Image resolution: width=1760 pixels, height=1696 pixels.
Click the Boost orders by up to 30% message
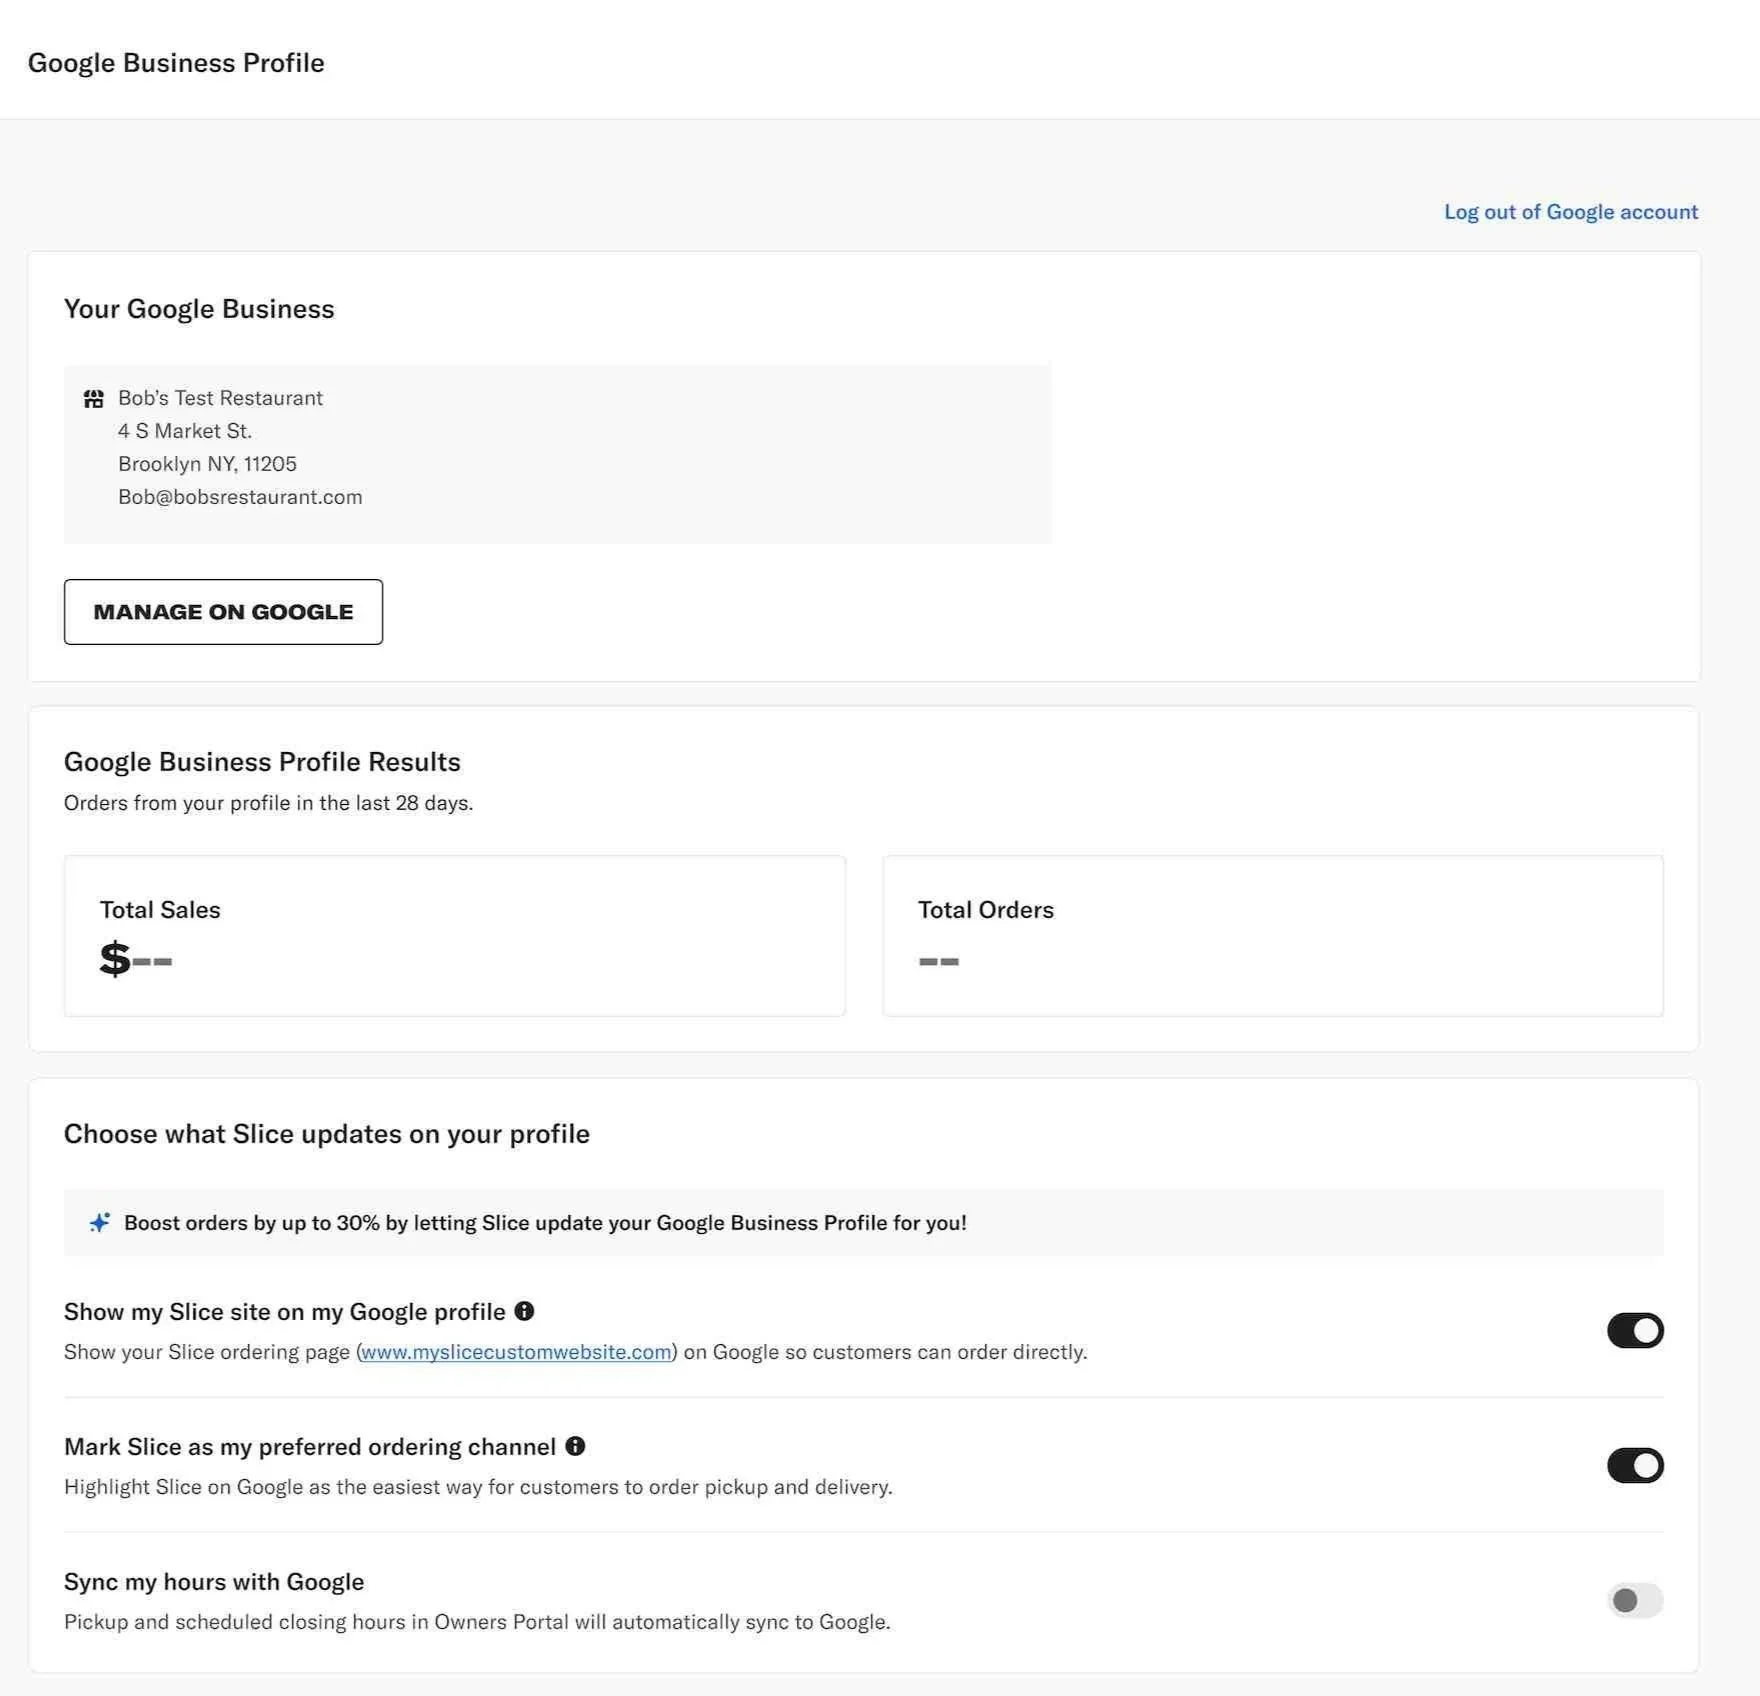pyautogui.click(x=545, y=1223)
